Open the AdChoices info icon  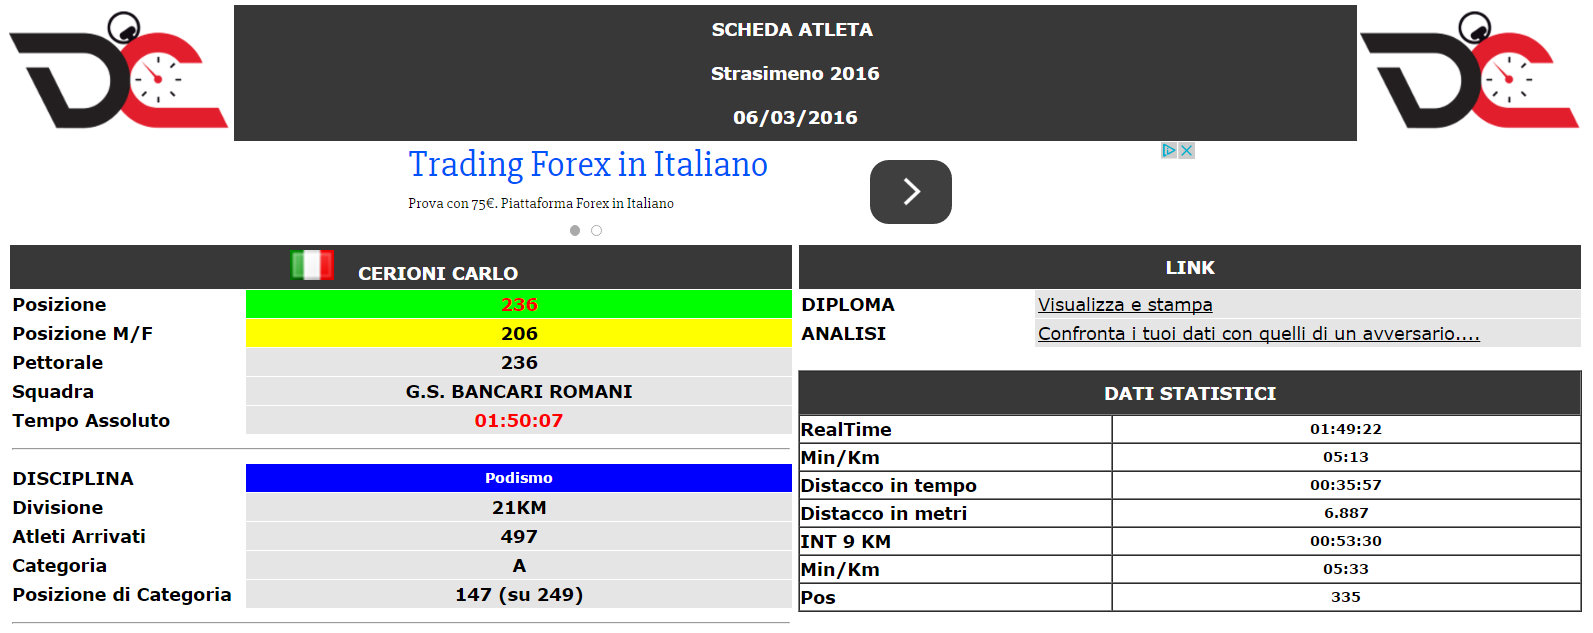tap(1168, 150)
